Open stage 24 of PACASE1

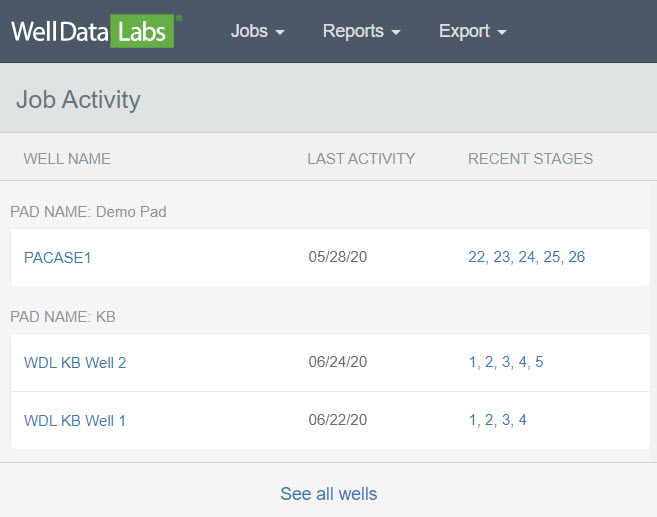pyautogui.click(x=526, y=257)
